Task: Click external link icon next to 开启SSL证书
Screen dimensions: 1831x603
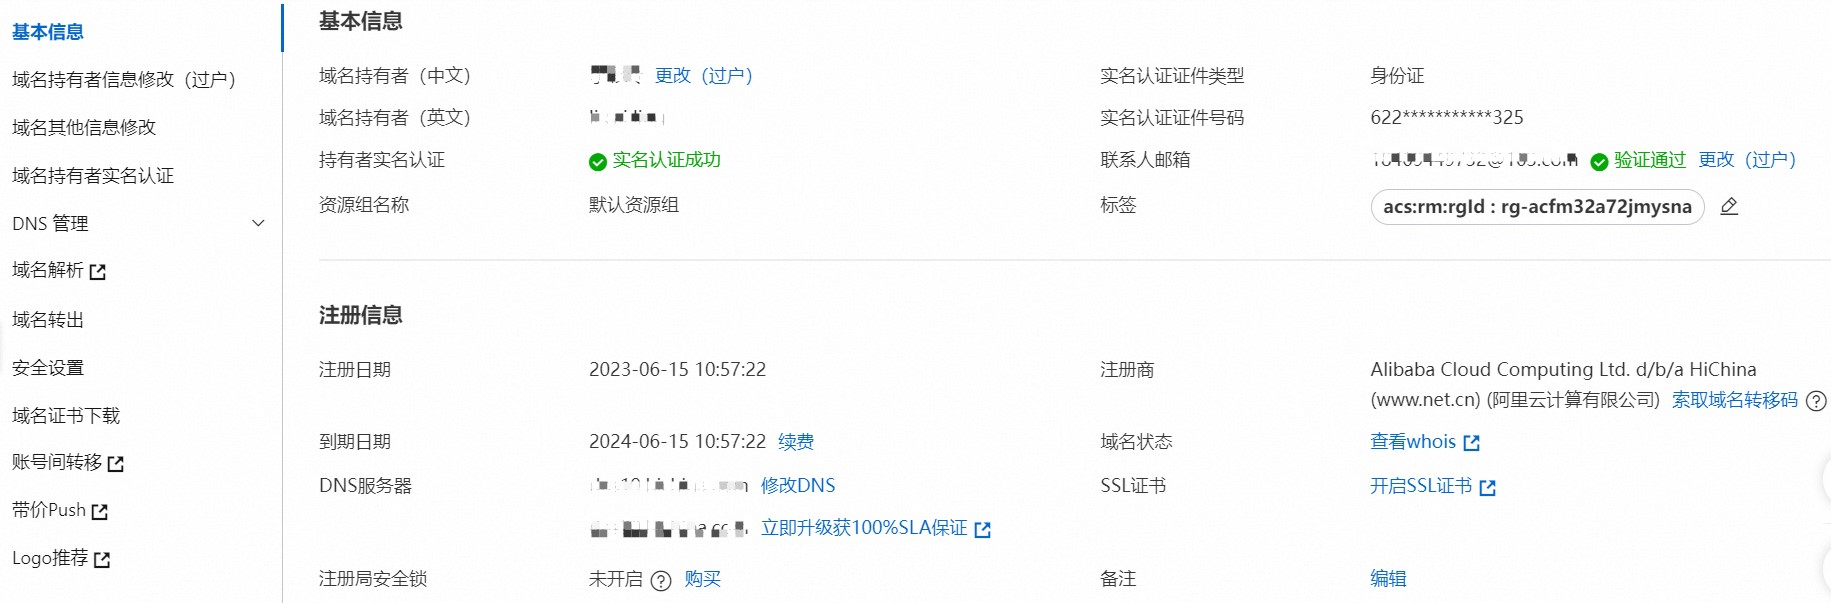Action: tap(1487, 488)
